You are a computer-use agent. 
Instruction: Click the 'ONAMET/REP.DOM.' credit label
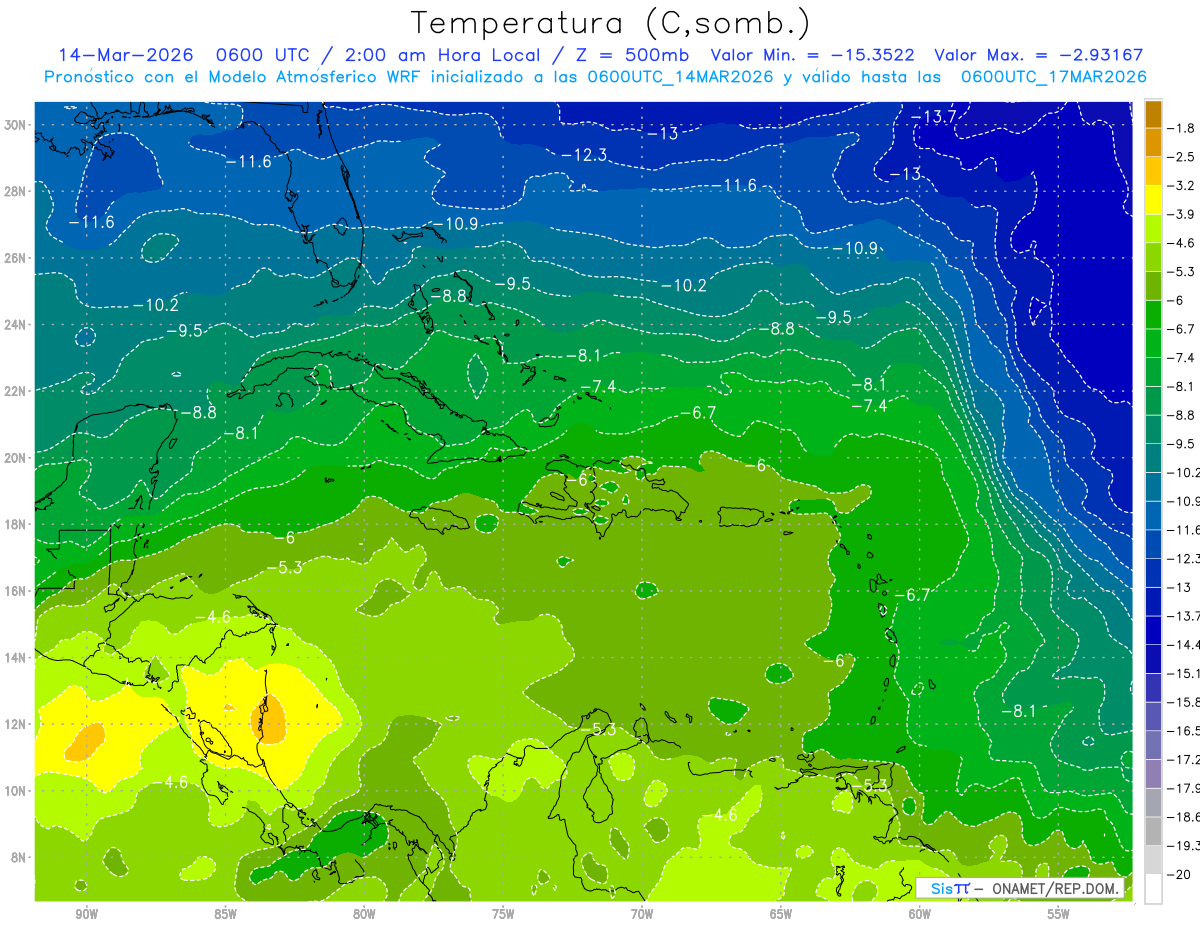[1054, 889]
